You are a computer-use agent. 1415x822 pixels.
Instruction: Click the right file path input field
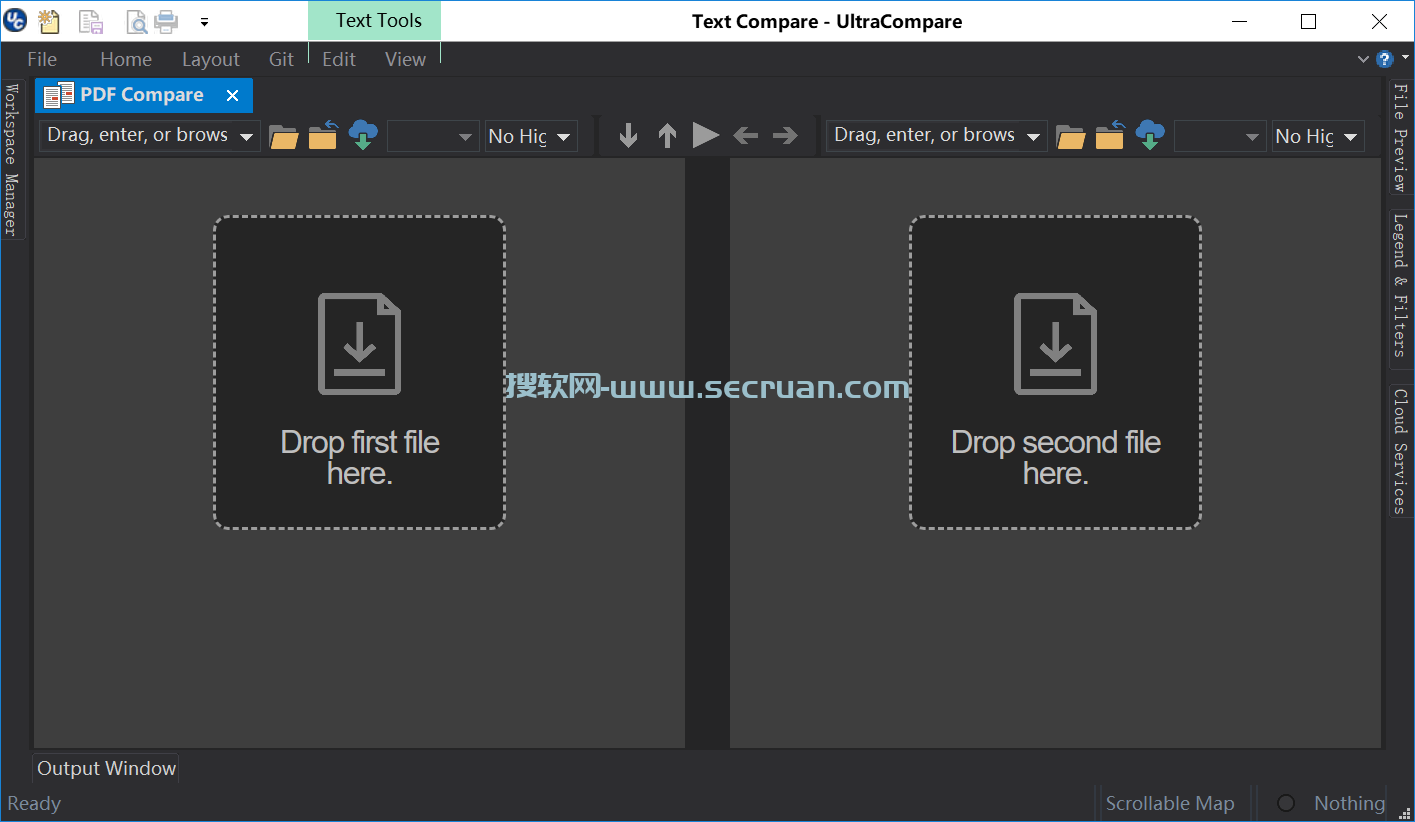(x=925, y=135)
